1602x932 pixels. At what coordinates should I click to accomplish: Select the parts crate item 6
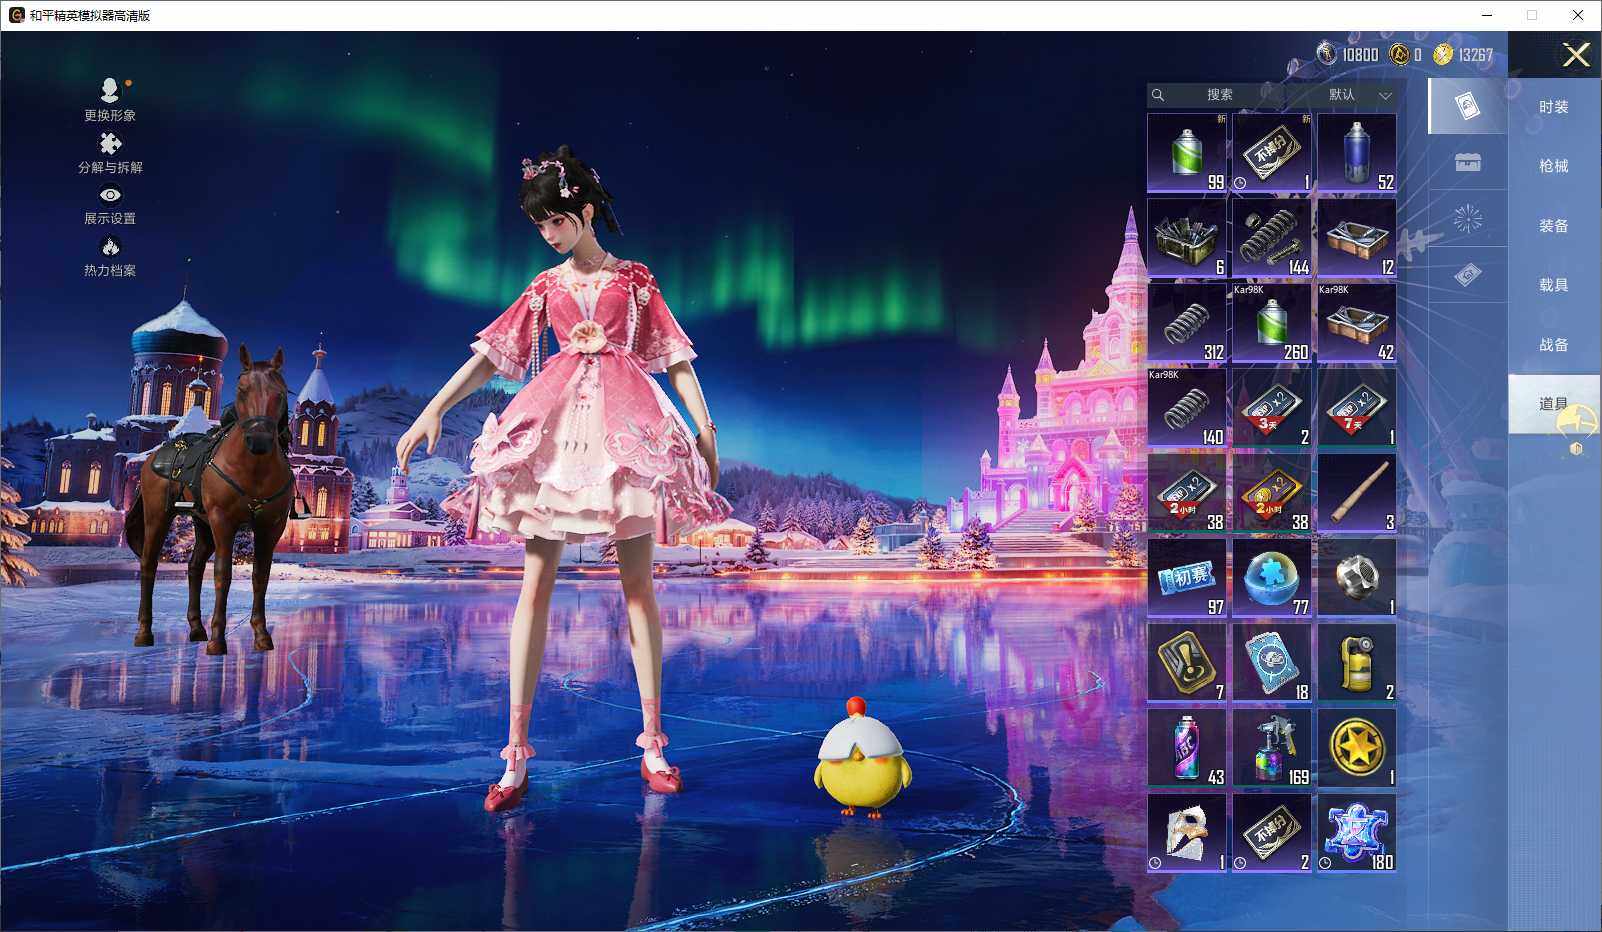coord(1187,237)
